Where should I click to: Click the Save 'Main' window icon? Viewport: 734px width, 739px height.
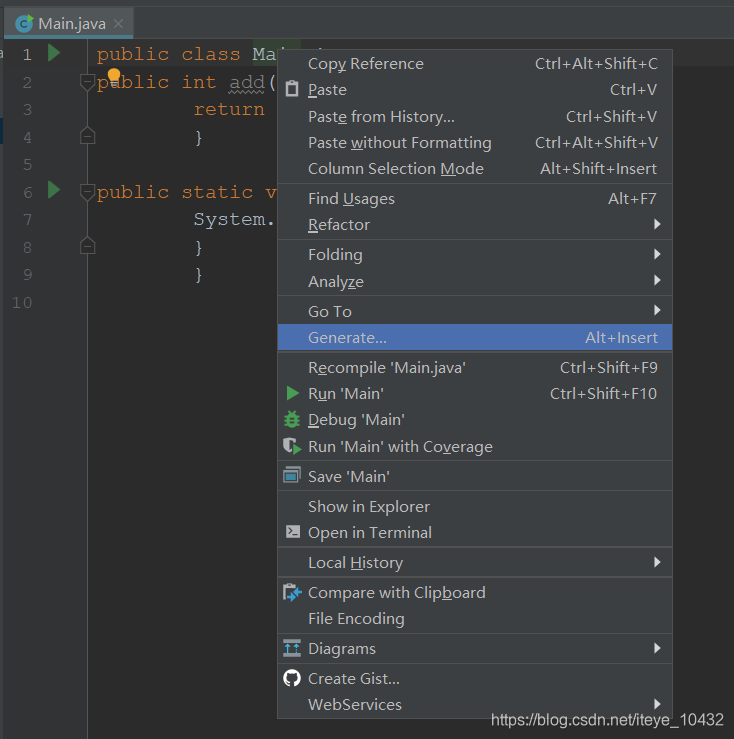(x=292, y=475)
